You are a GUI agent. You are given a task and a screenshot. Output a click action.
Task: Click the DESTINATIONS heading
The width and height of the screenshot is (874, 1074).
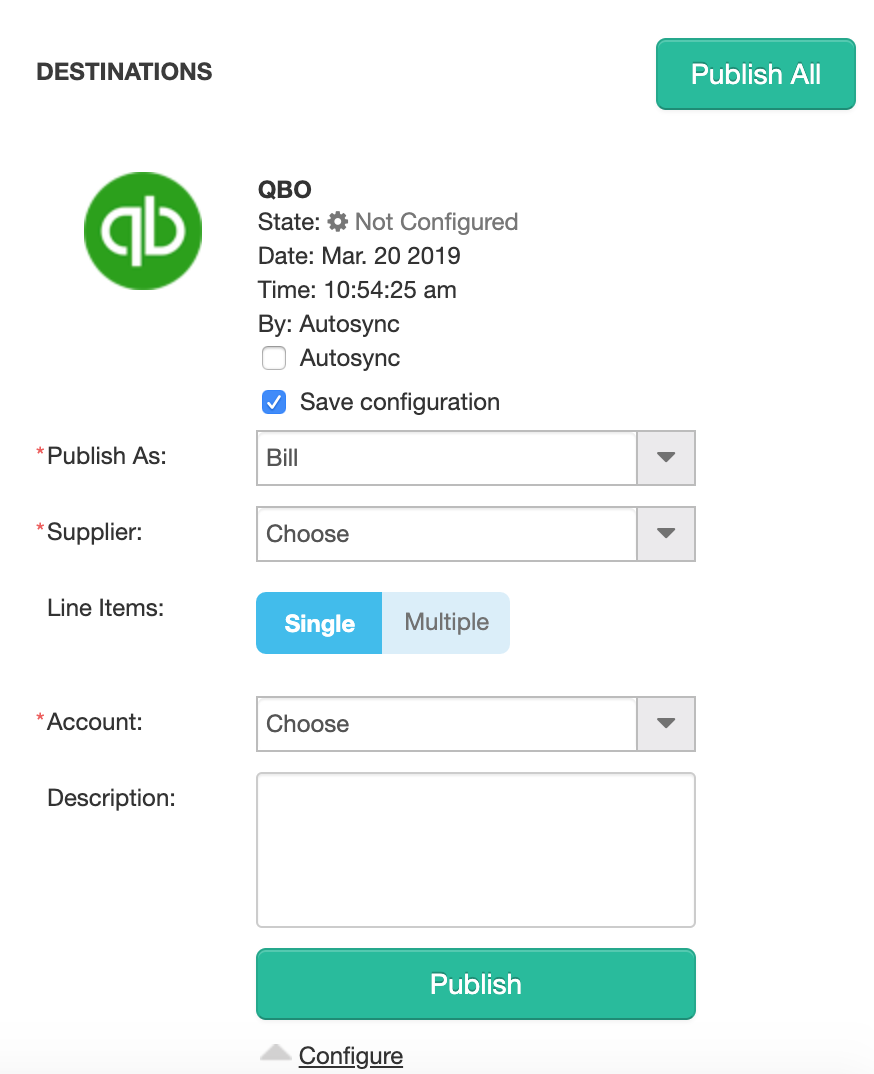point(124,72)
